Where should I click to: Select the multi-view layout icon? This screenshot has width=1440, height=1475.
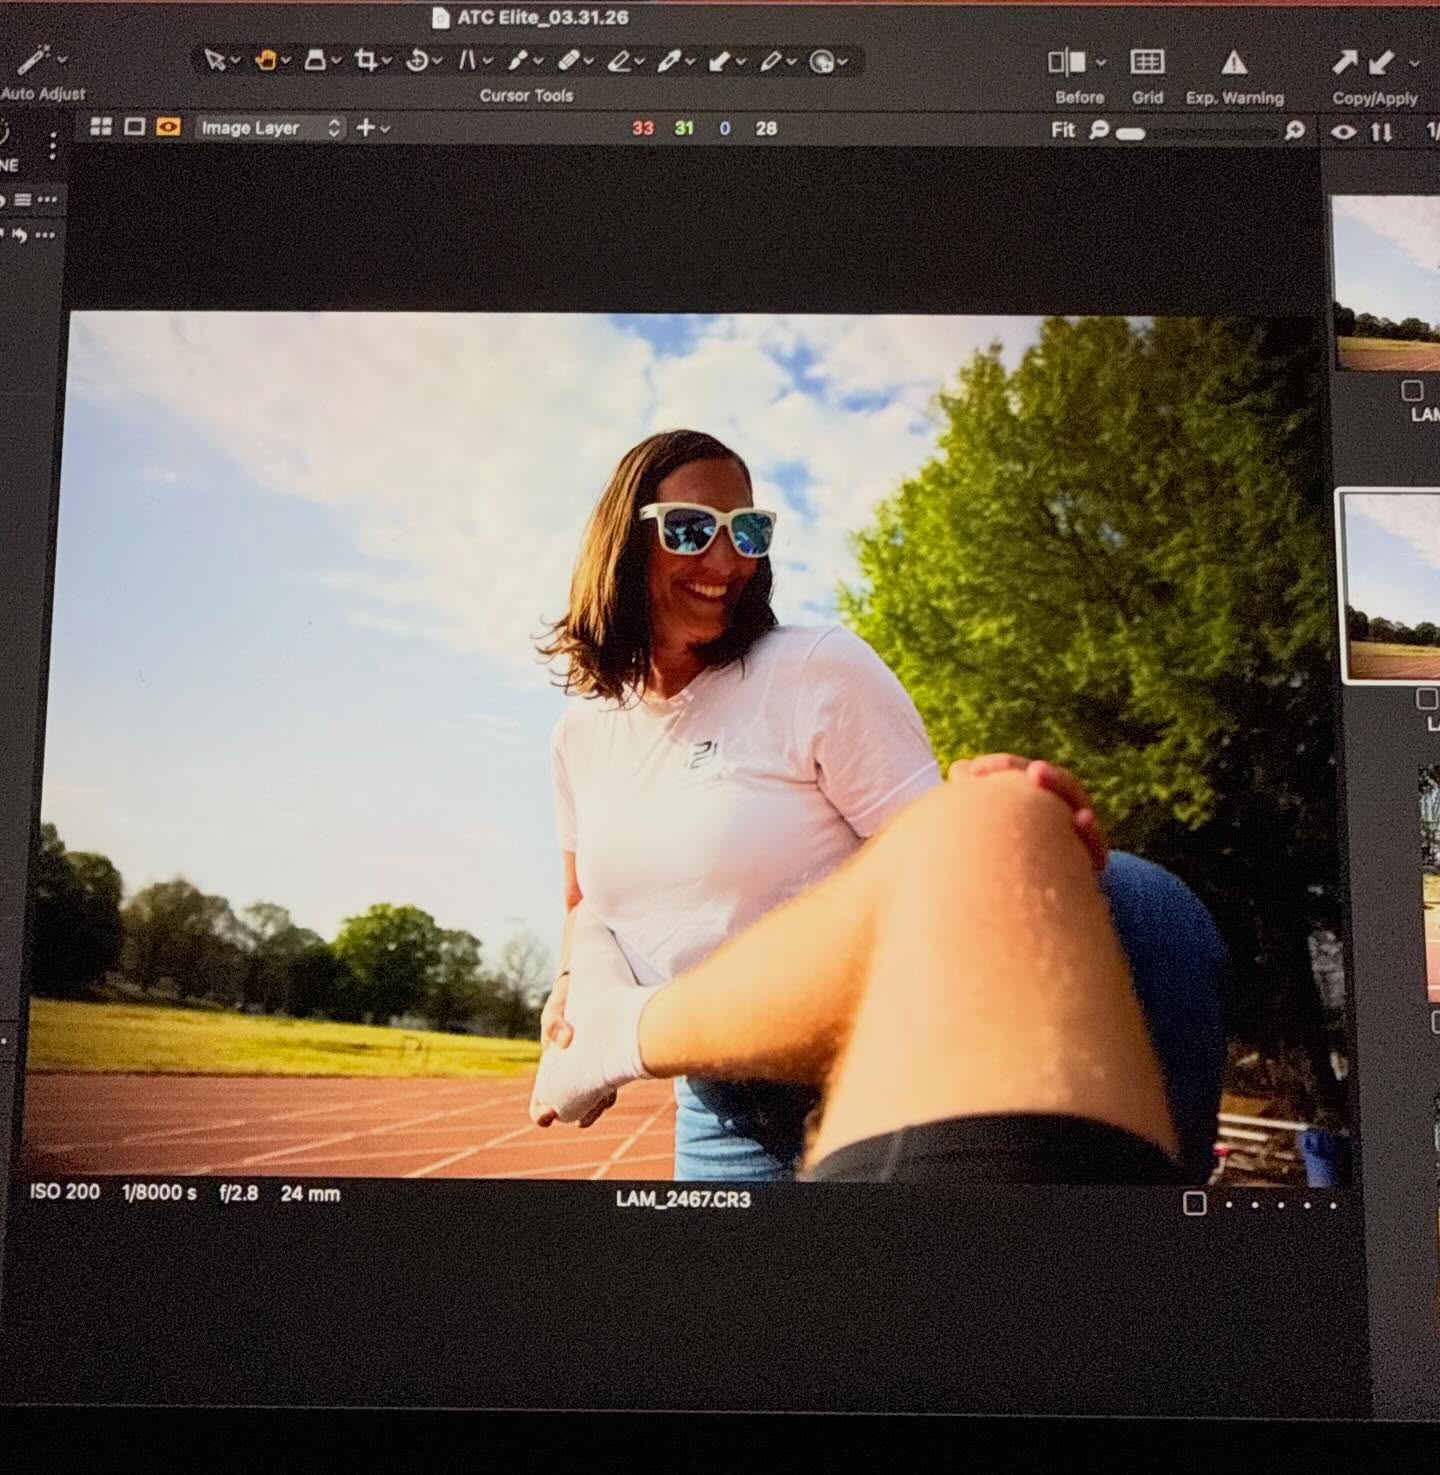tap(100, 128)
